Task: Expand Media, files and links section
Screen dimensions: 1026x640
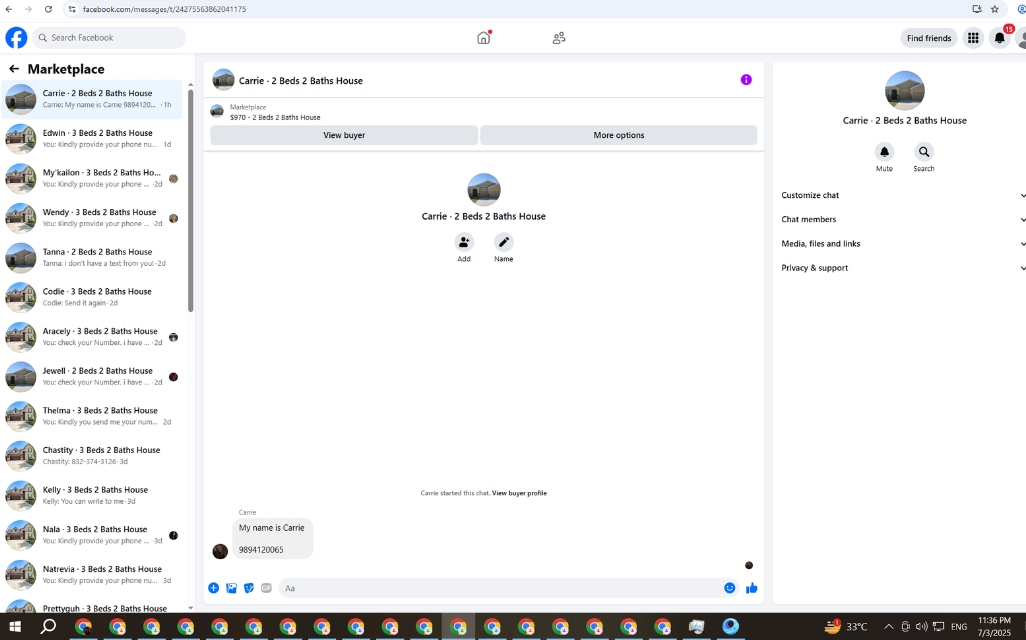Action: (903, 243)
